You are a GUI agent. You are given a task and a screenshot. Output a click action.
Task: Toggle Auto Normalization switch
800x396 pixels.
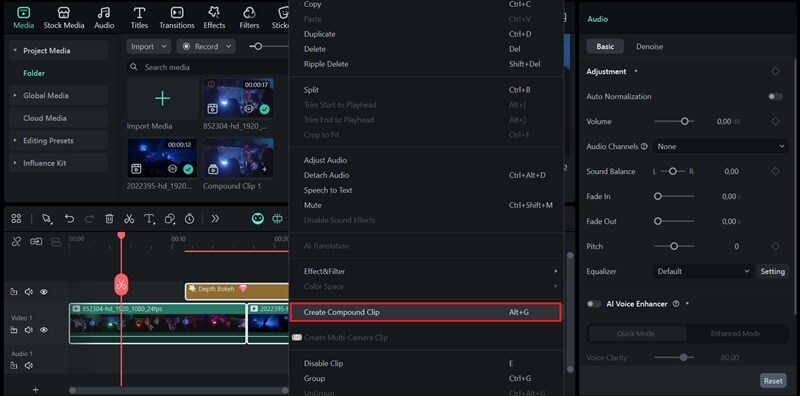(775, 96)
